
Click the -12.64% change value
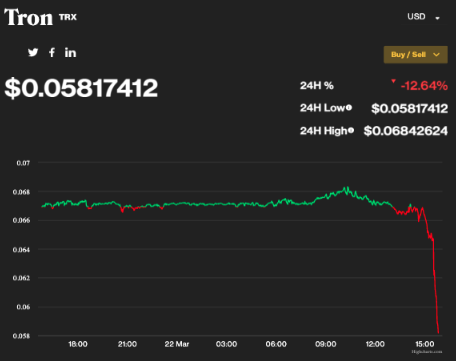tap(424, 86)
